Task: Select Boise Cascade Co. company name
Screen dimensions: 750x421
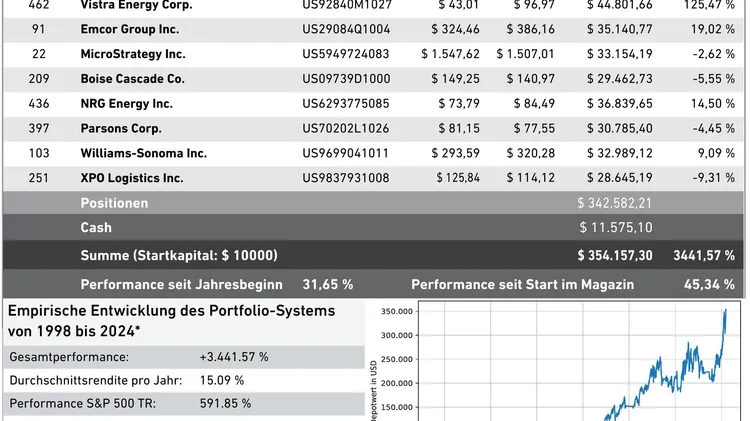Action: pos(132,79)
